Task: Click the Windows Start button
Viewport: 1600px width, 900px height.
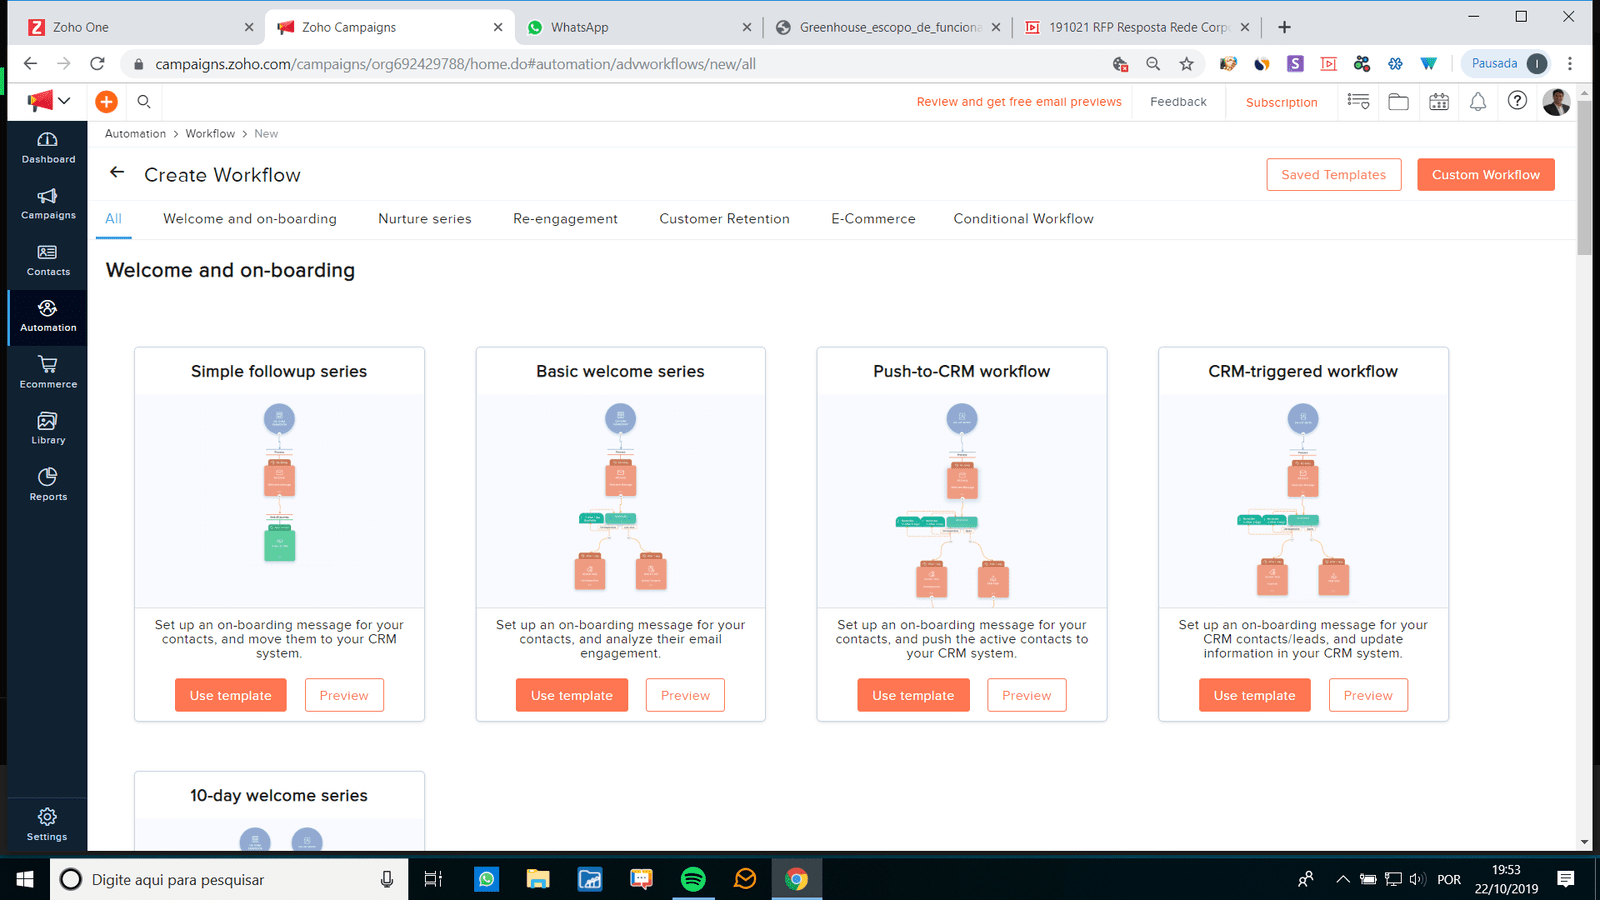Action: pyautogui.click(x=25, y=879)
